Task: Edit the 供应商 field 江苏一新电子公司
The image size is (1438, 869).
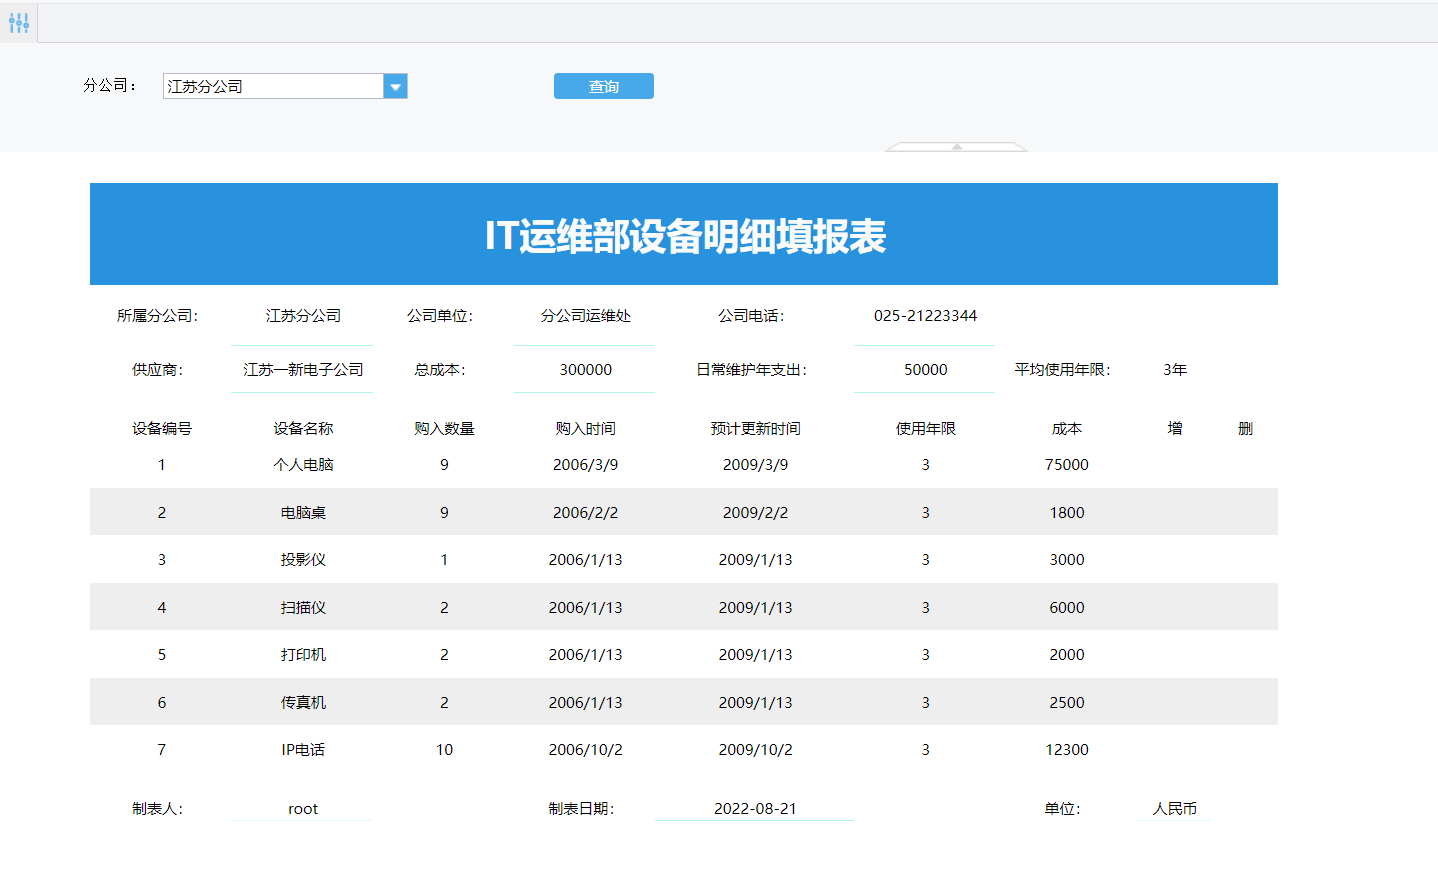Action: (302, 370)
